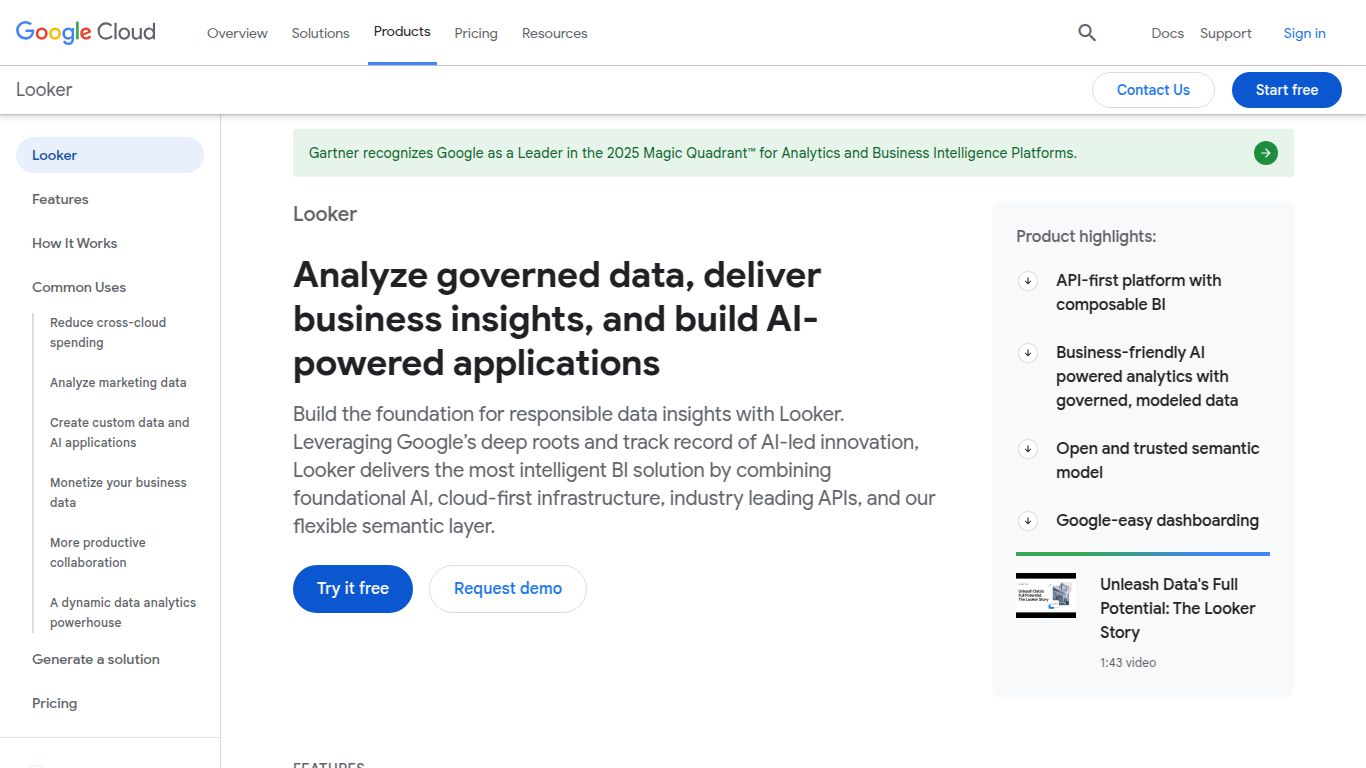
Task: Click Sign in
Action: tap(1304, 32)
